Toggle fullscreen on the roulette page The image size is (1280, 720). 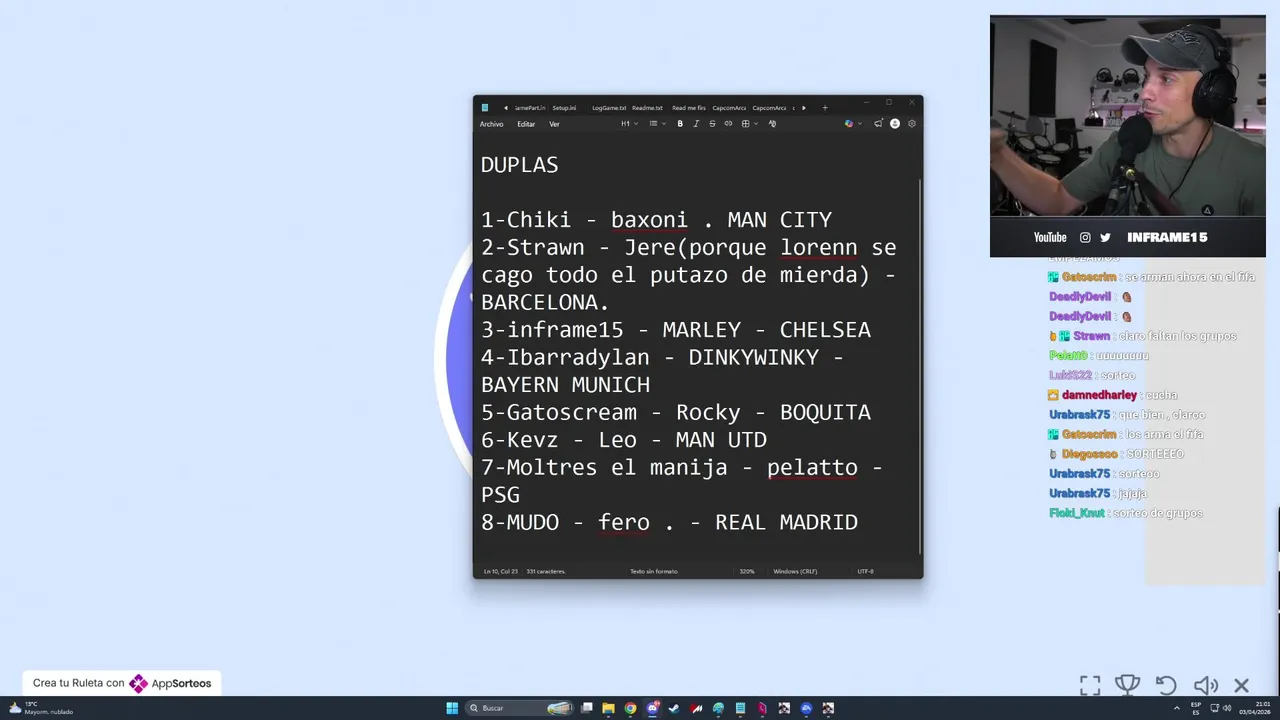1090,685
